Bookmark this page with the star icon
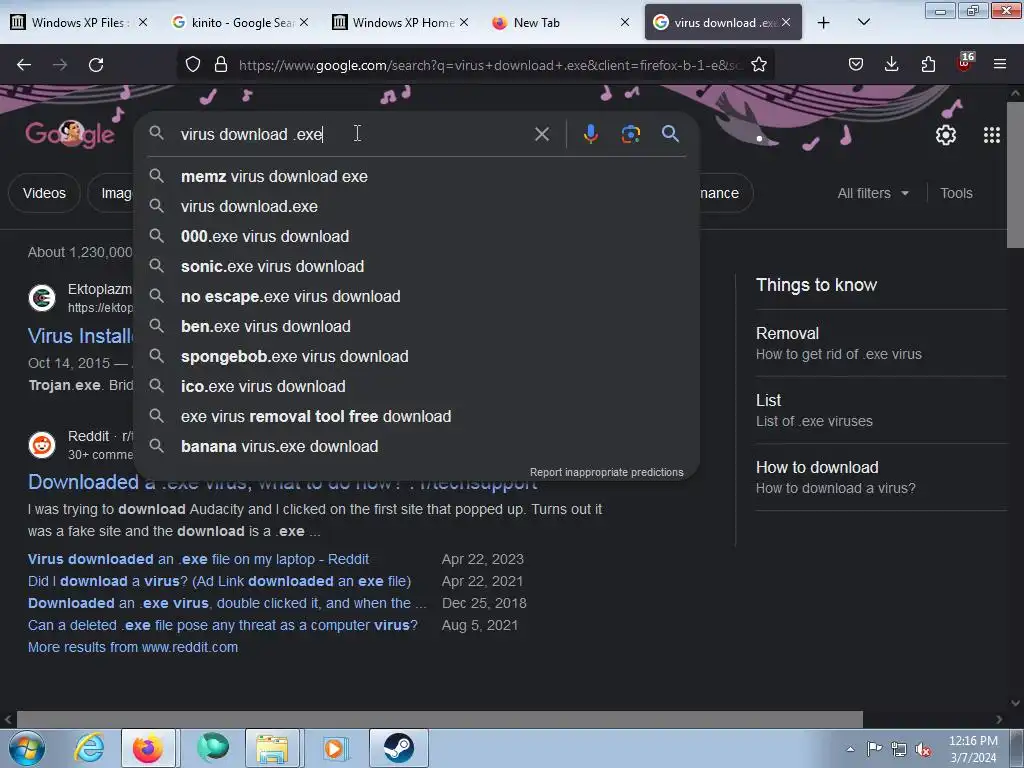The height and width of the screenshot is (768, 1024). 758,65
